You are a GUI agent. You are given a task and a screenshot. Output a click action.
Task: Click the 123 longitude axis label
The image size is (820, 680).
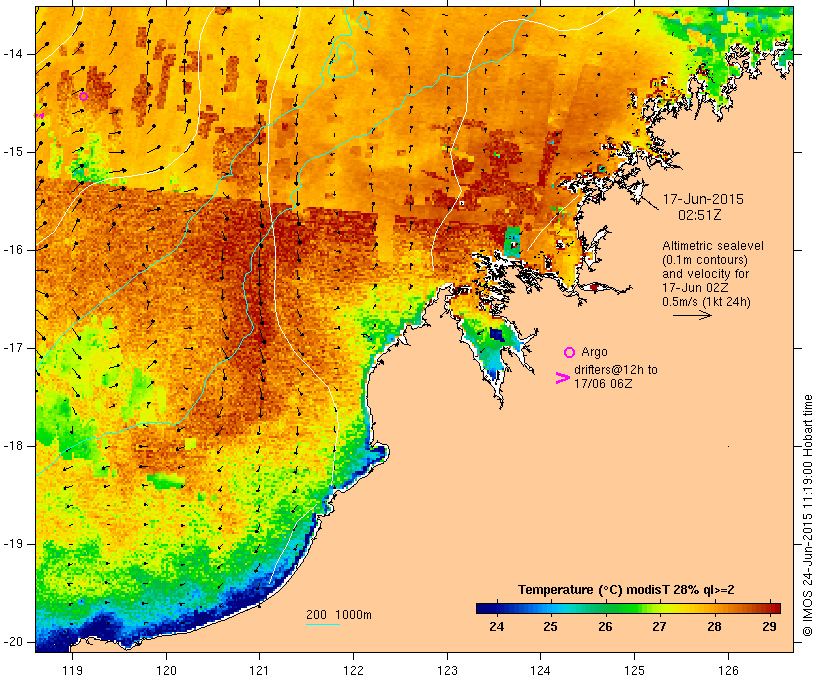click(447, 670)
